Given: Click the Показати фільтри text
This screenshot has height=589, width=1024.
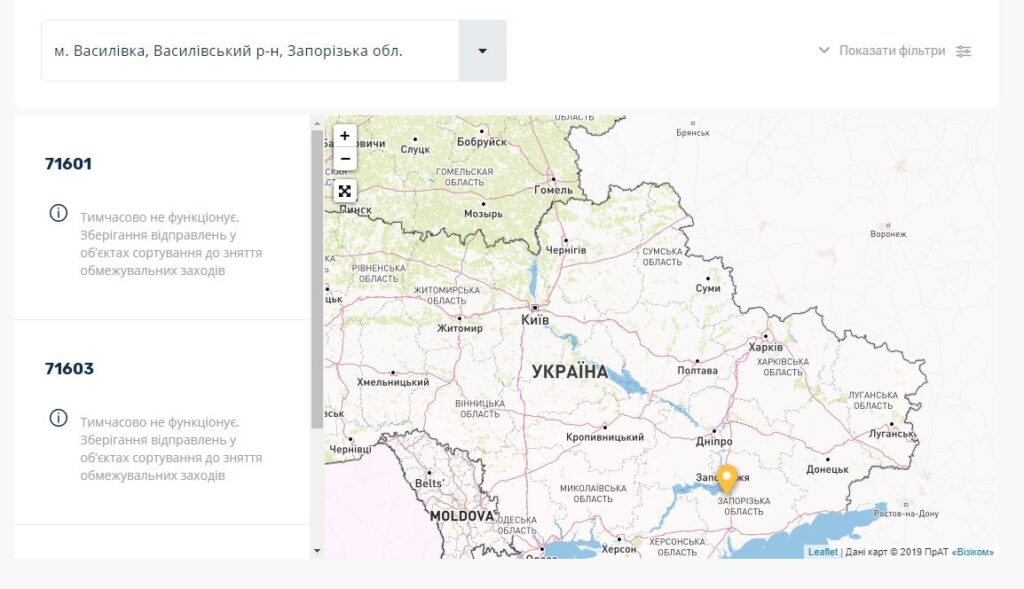Looking at the screenshot, I should click(891, 51).
